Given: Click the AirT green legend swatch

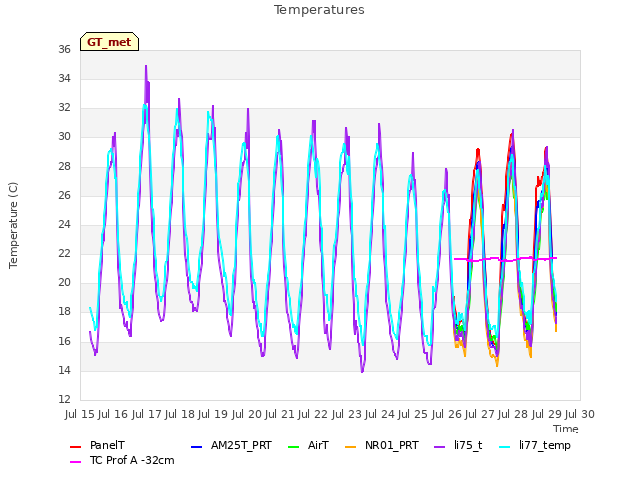Looking at the screenshot, I should (293, 447).
